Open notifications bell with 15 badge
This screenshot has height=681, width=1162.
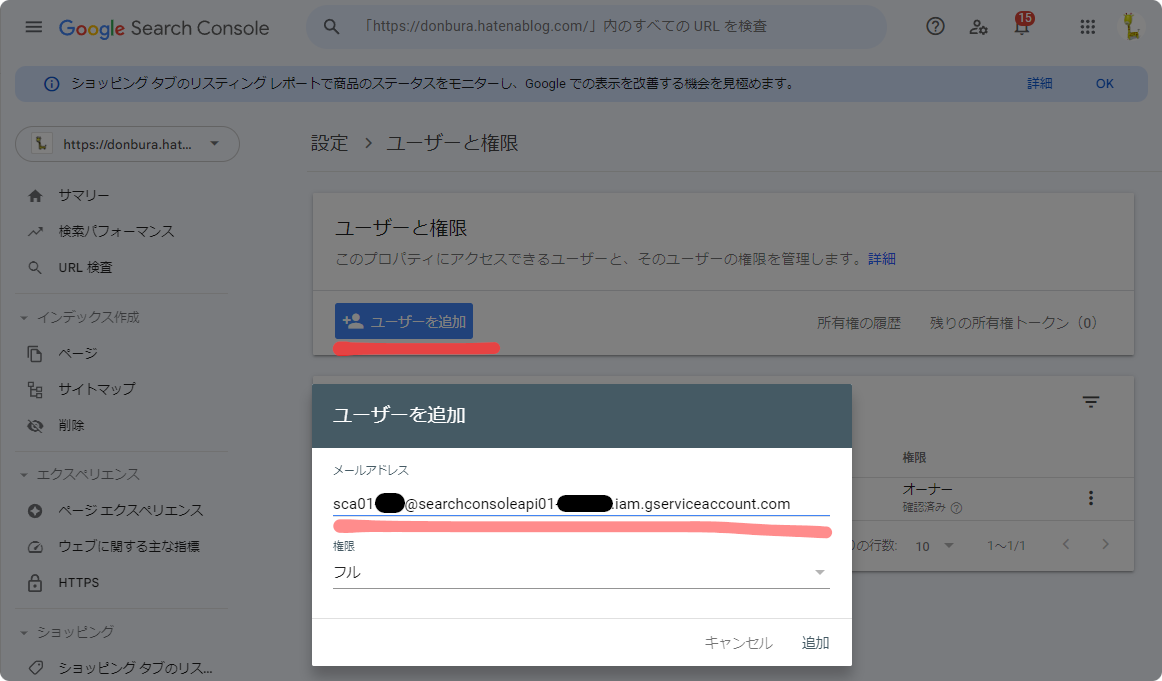[1022, 25]
